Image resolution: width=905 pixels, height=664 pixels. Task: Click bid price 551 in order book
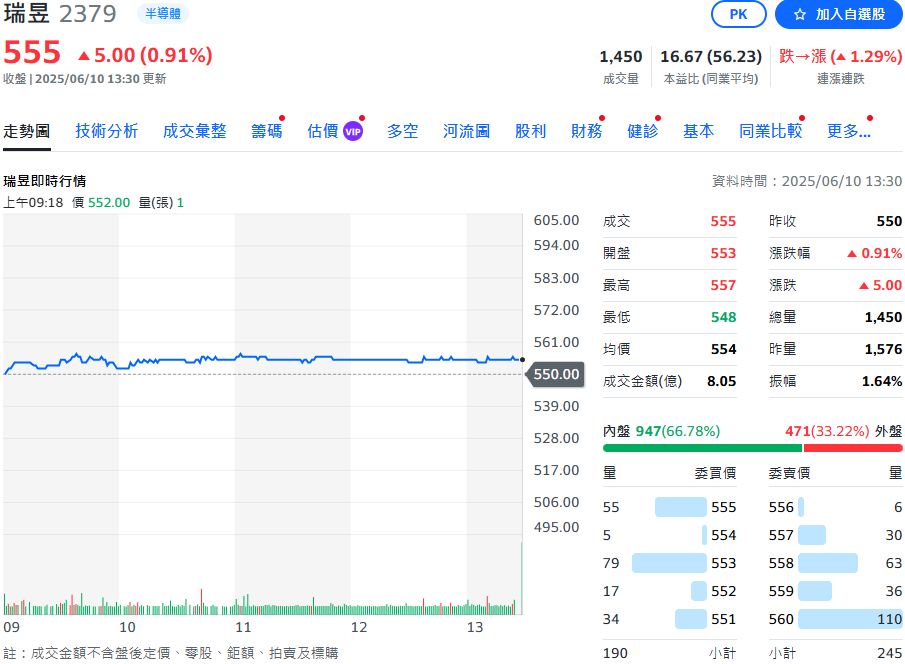click(724, 619)
